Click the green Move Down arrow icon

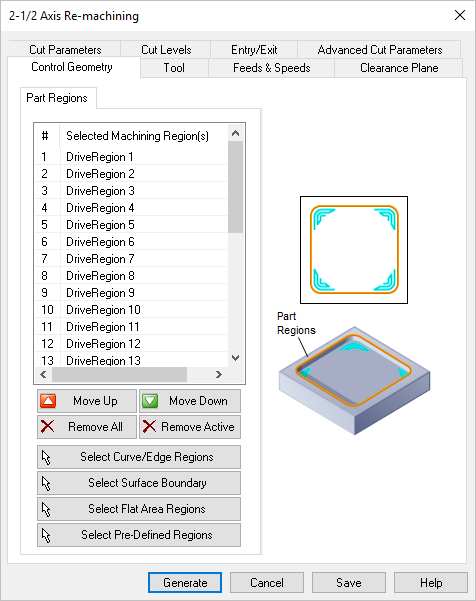(150, 401)
